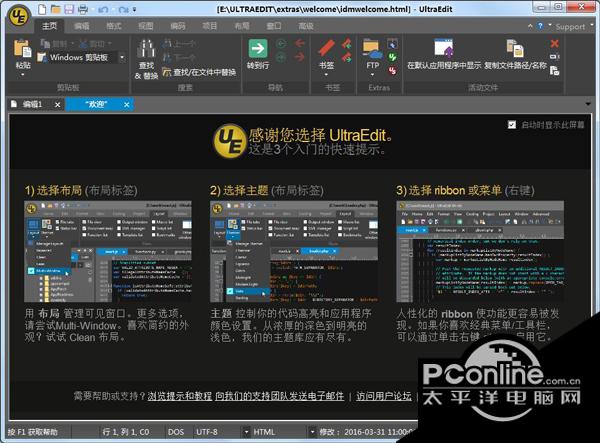Click 在默认应用程序中显示 window icon

coord(444,48)
